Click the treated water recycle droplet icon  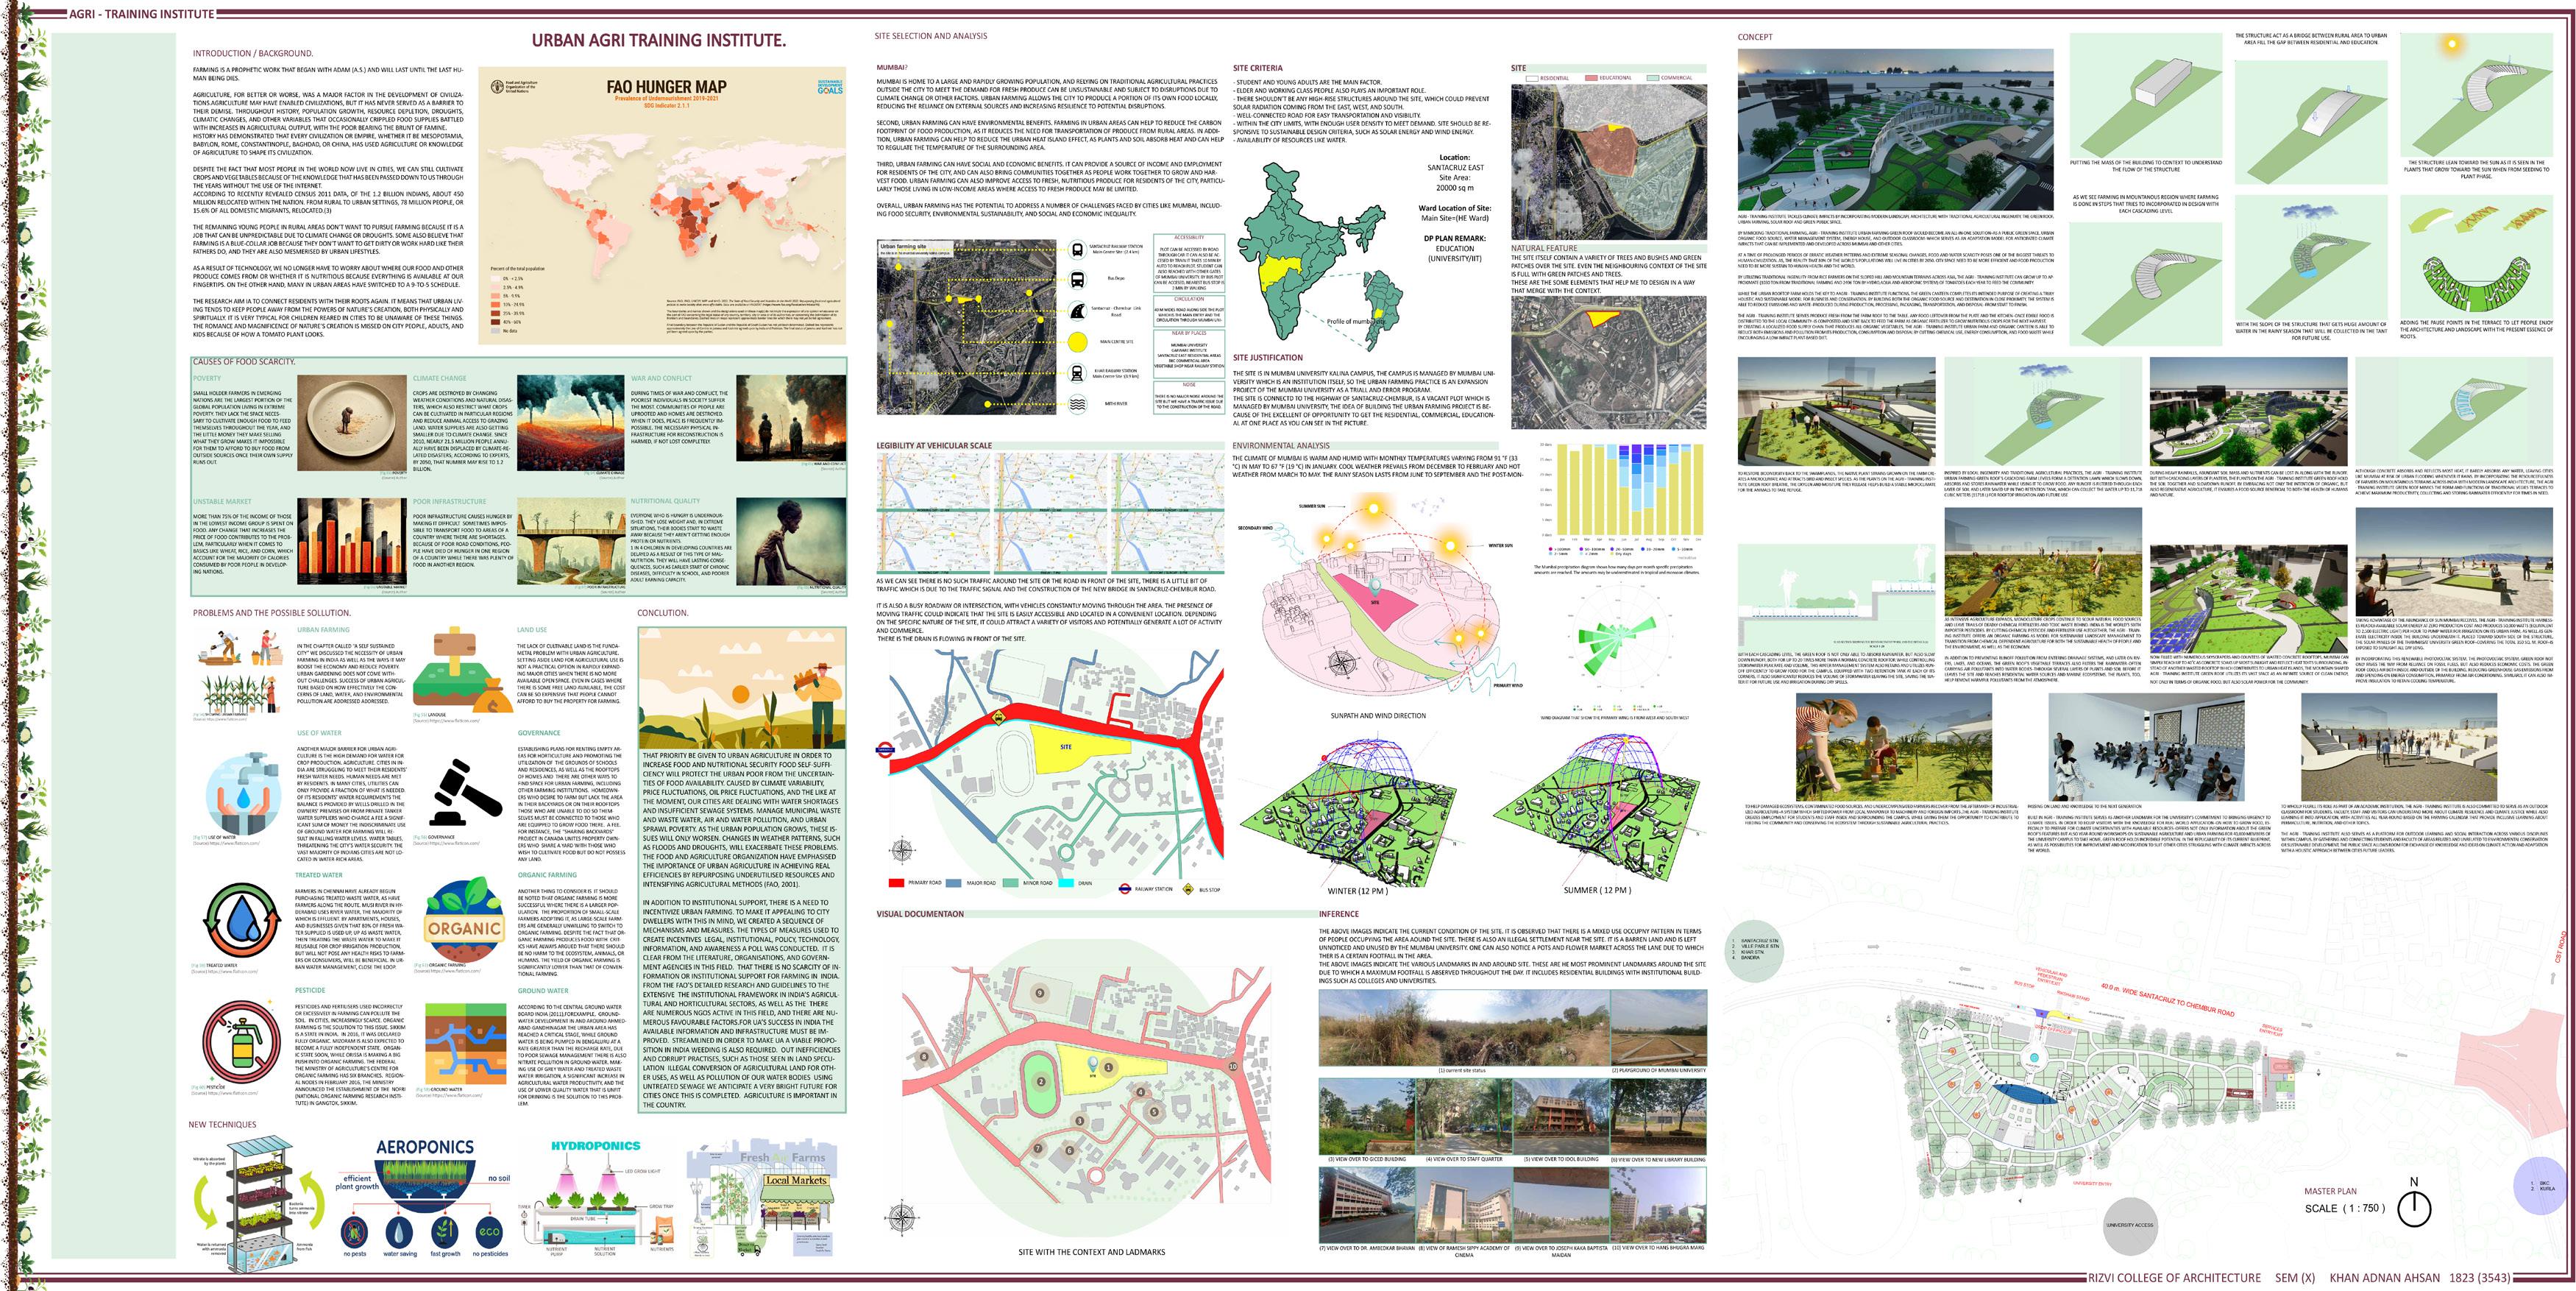pyautogui.click(x=241, y=919)
